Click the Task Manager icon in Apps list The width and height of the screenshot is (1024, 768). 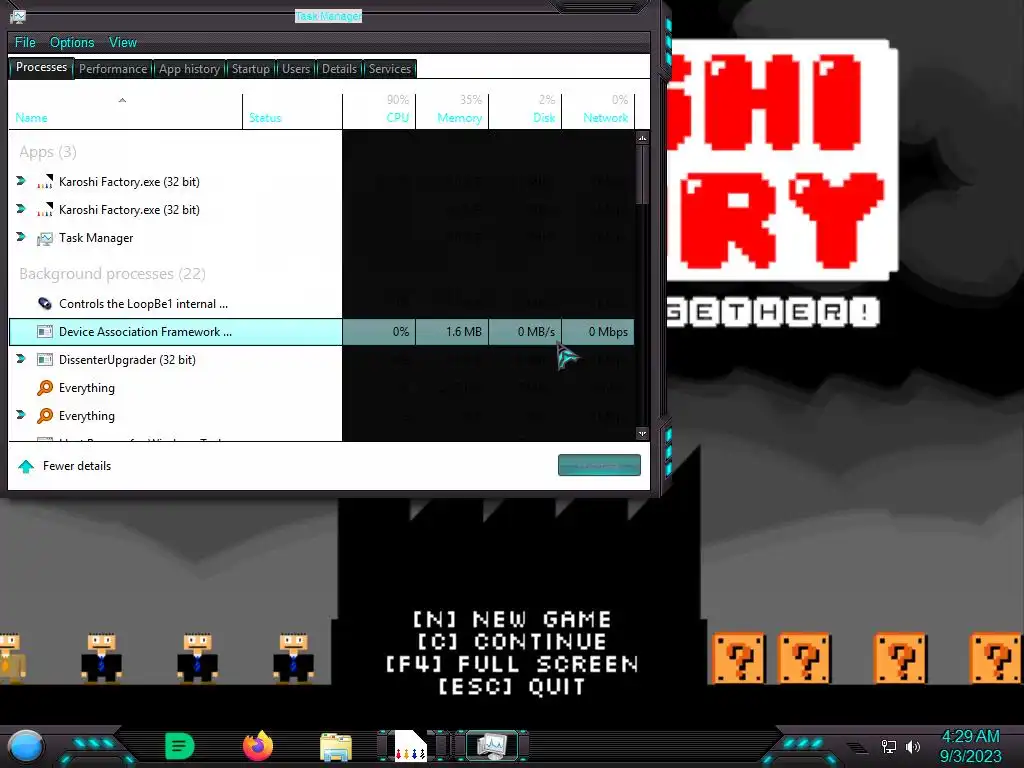44,238
